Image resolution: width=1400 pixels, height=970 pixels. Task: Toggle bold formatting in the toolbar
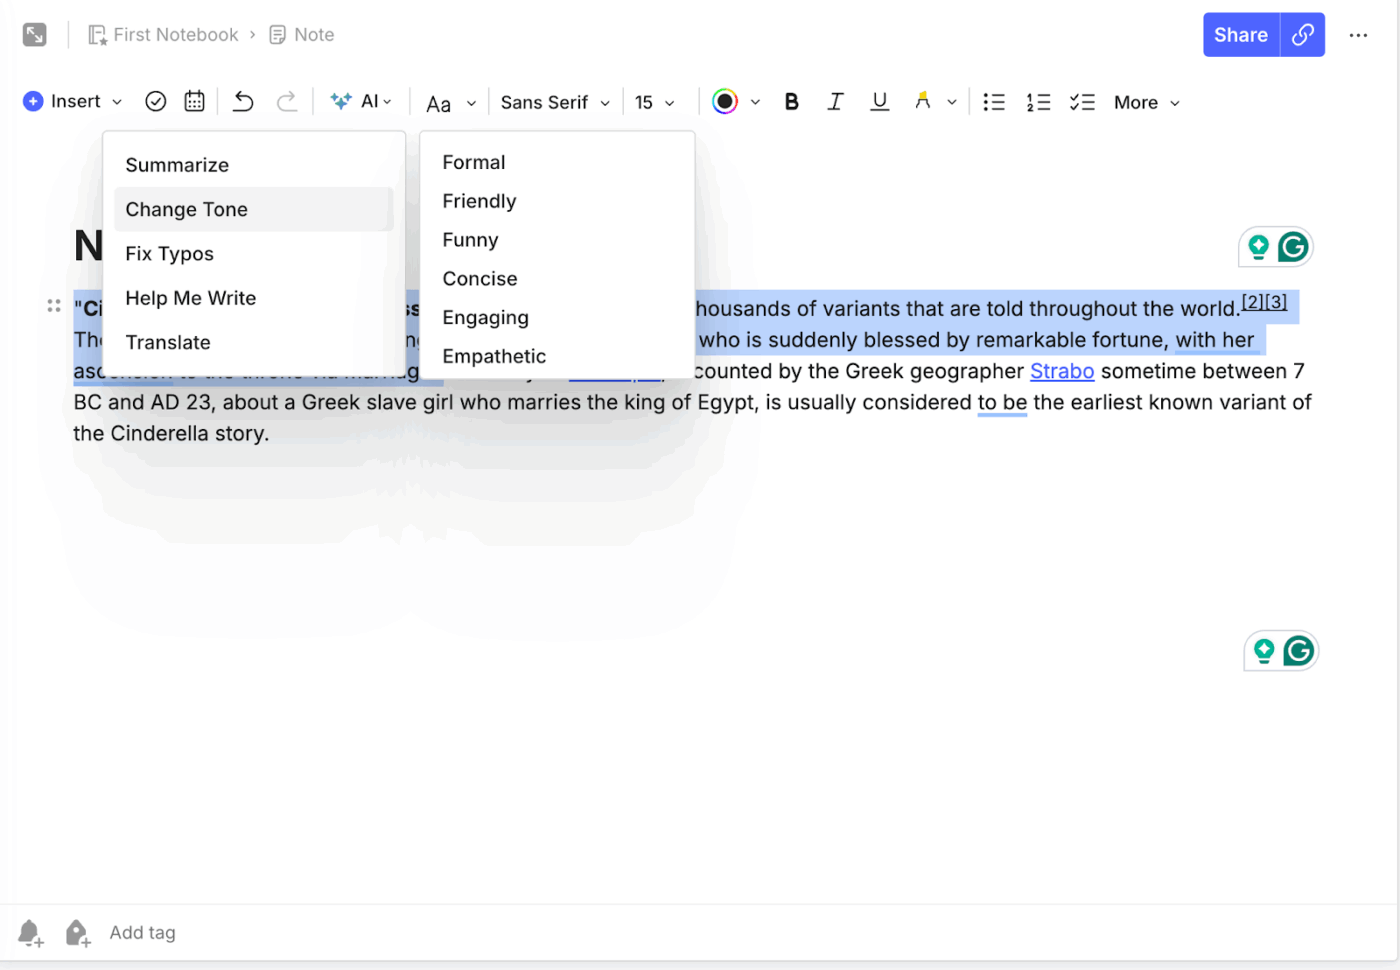791,101
